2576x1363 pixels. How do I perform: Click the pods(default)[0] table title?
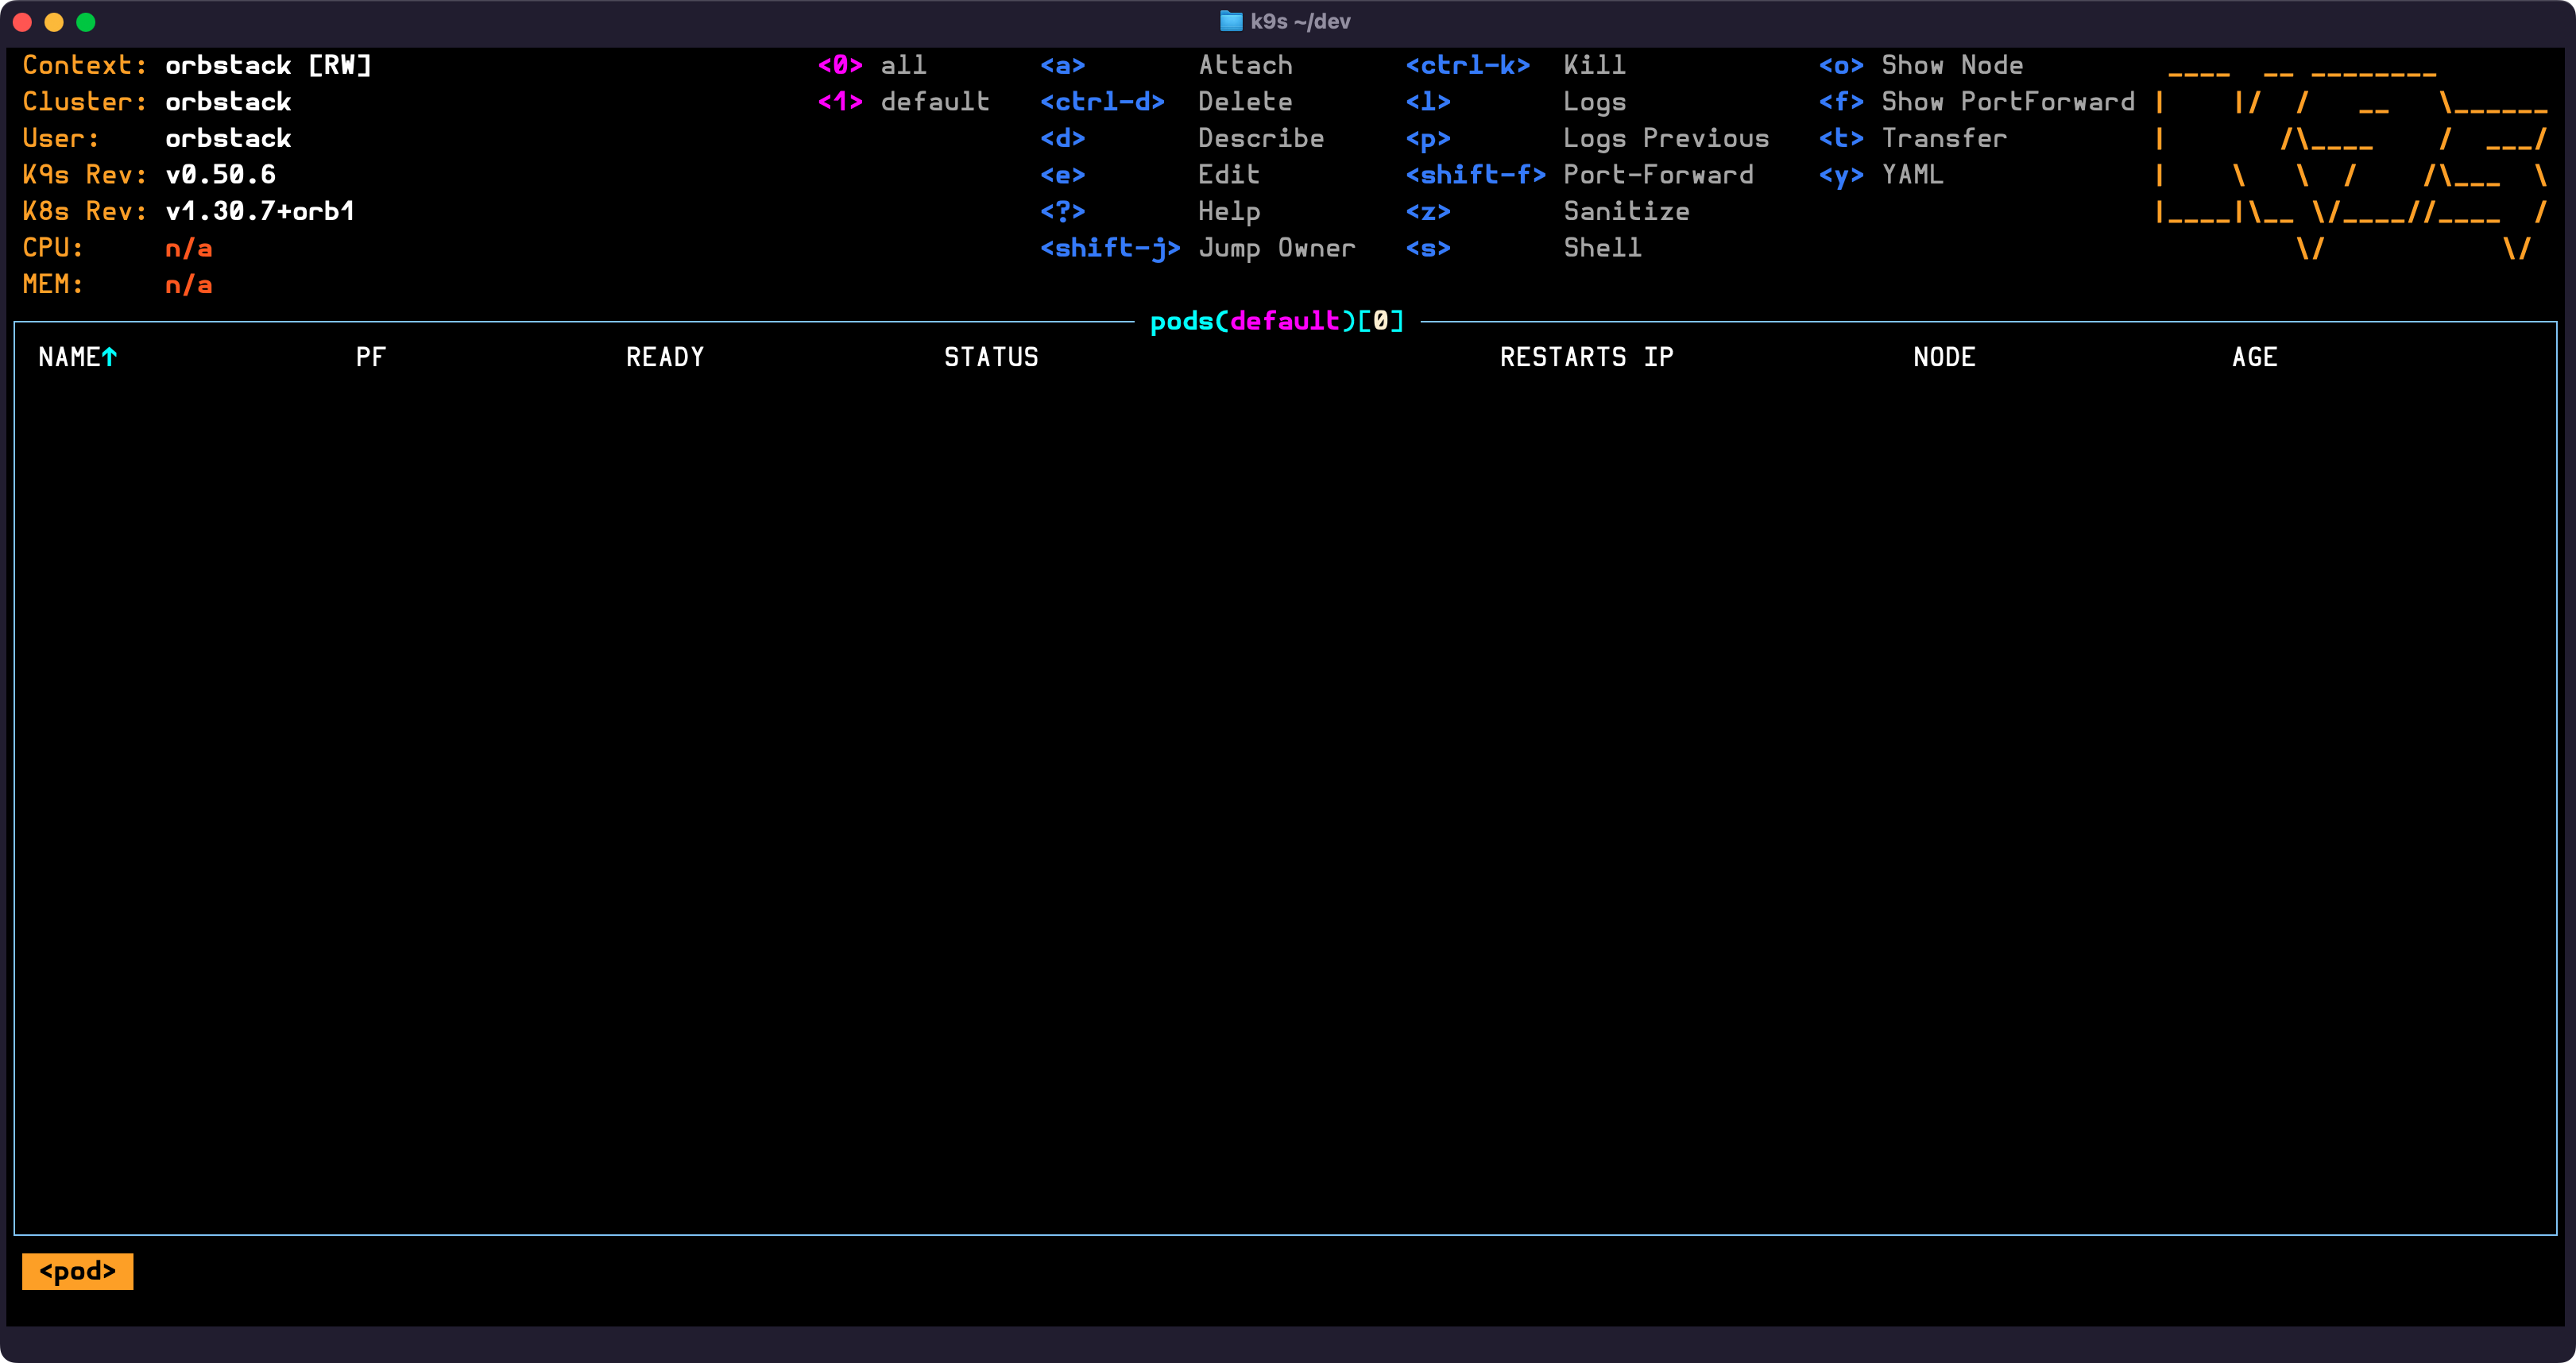(1277, 321)
